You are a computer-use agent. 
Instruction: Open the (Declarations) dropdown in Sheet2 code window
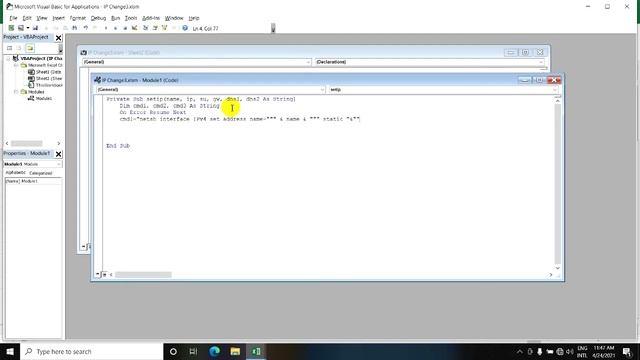click(541, 62)
